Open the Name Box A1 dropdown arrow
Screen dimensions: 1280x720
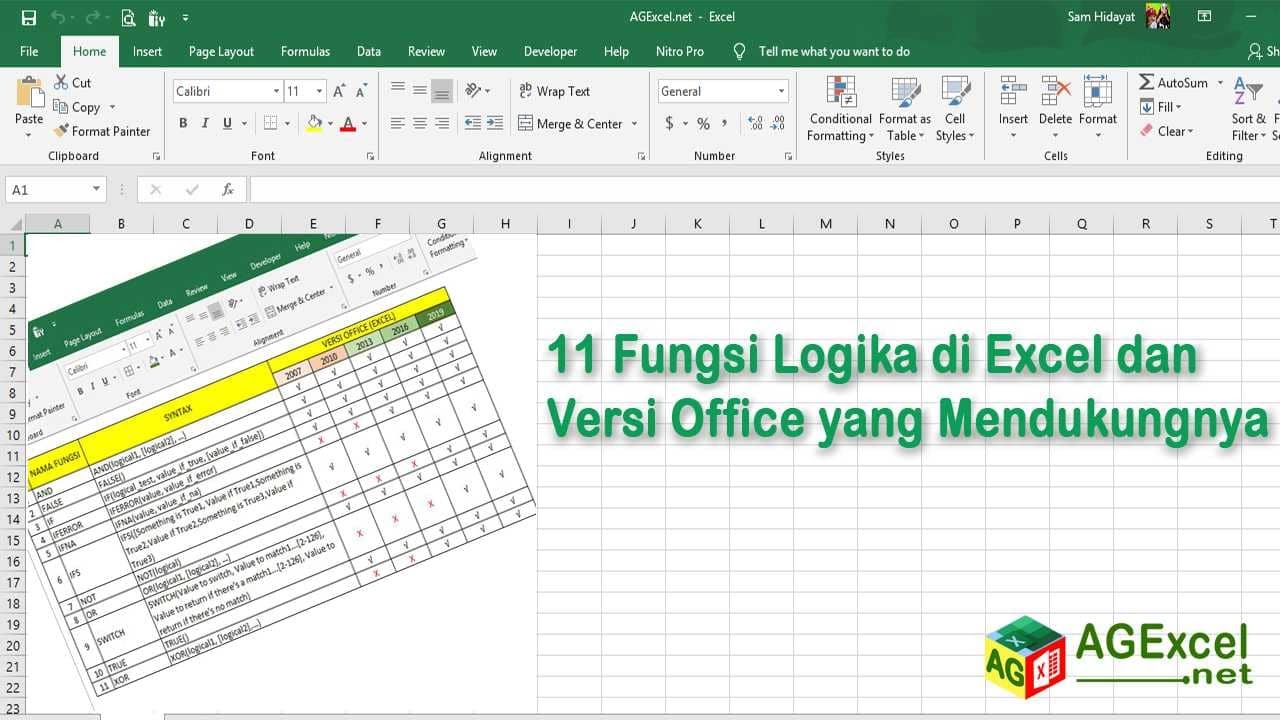tap(96, 189)
